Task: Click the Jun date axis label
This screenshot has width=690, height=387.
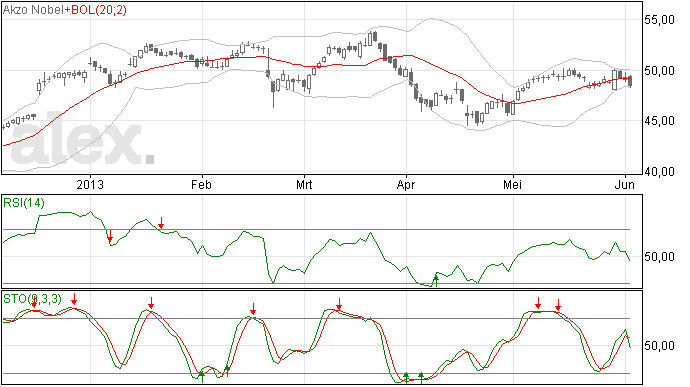Action: pyautogui.click(x=625, y=184)
